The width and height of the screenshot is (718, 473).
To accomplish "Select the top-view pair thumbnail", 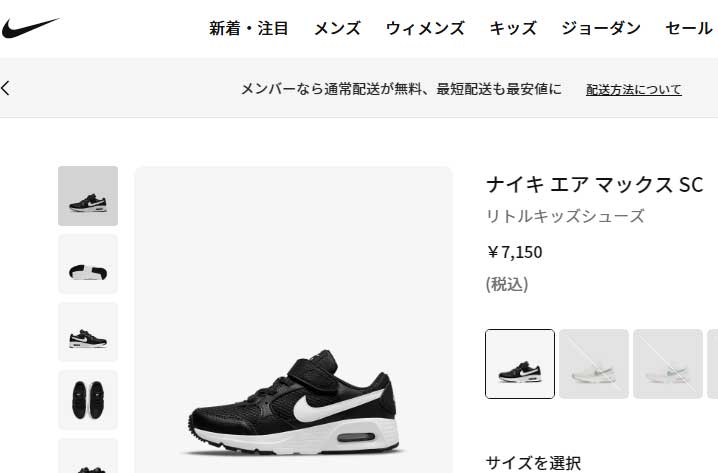I will (x=88, y=400).
